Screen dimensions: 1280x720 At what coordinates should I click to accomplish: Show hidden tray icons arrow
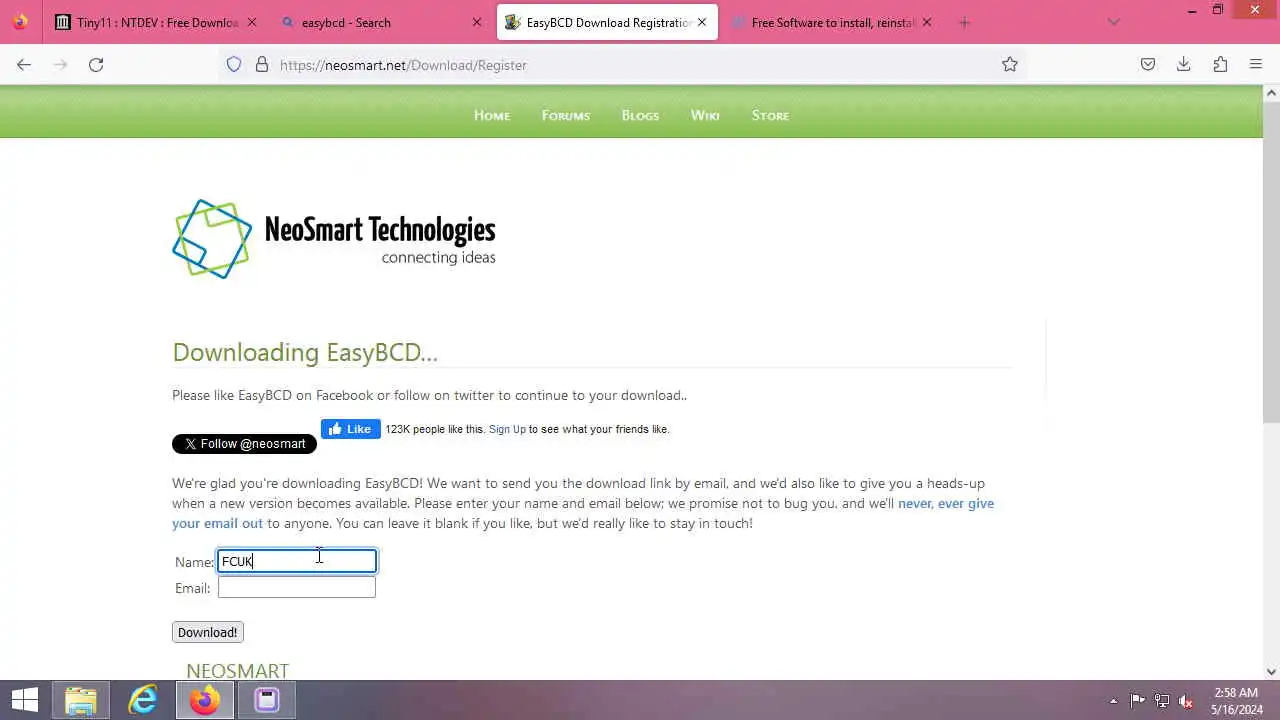(x=1114, y=701)
